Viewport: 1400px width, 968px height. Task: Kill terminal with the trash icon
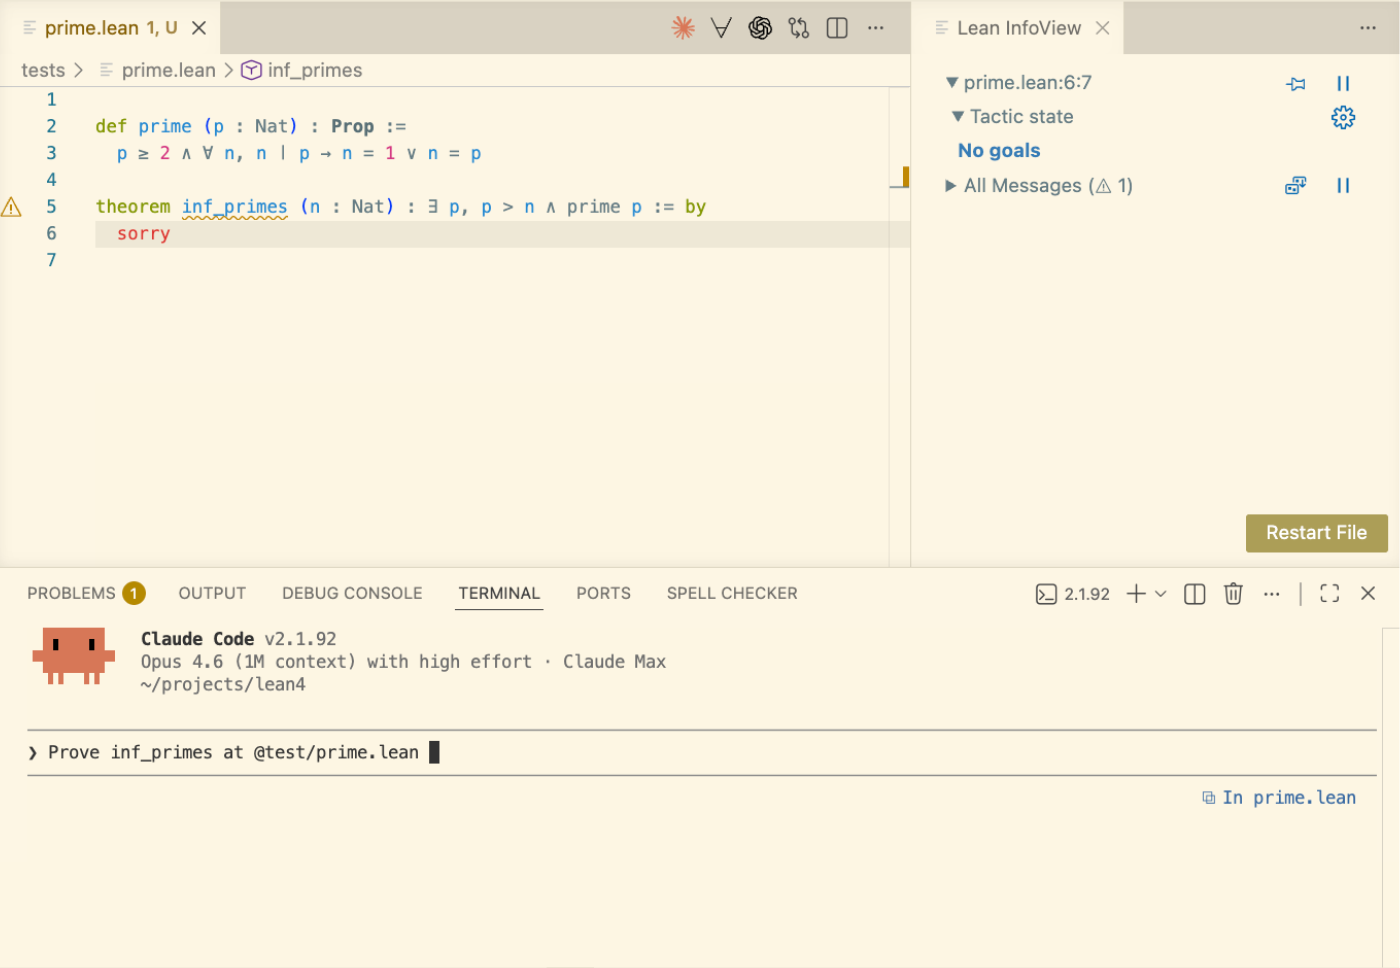tap(1233, 594)
